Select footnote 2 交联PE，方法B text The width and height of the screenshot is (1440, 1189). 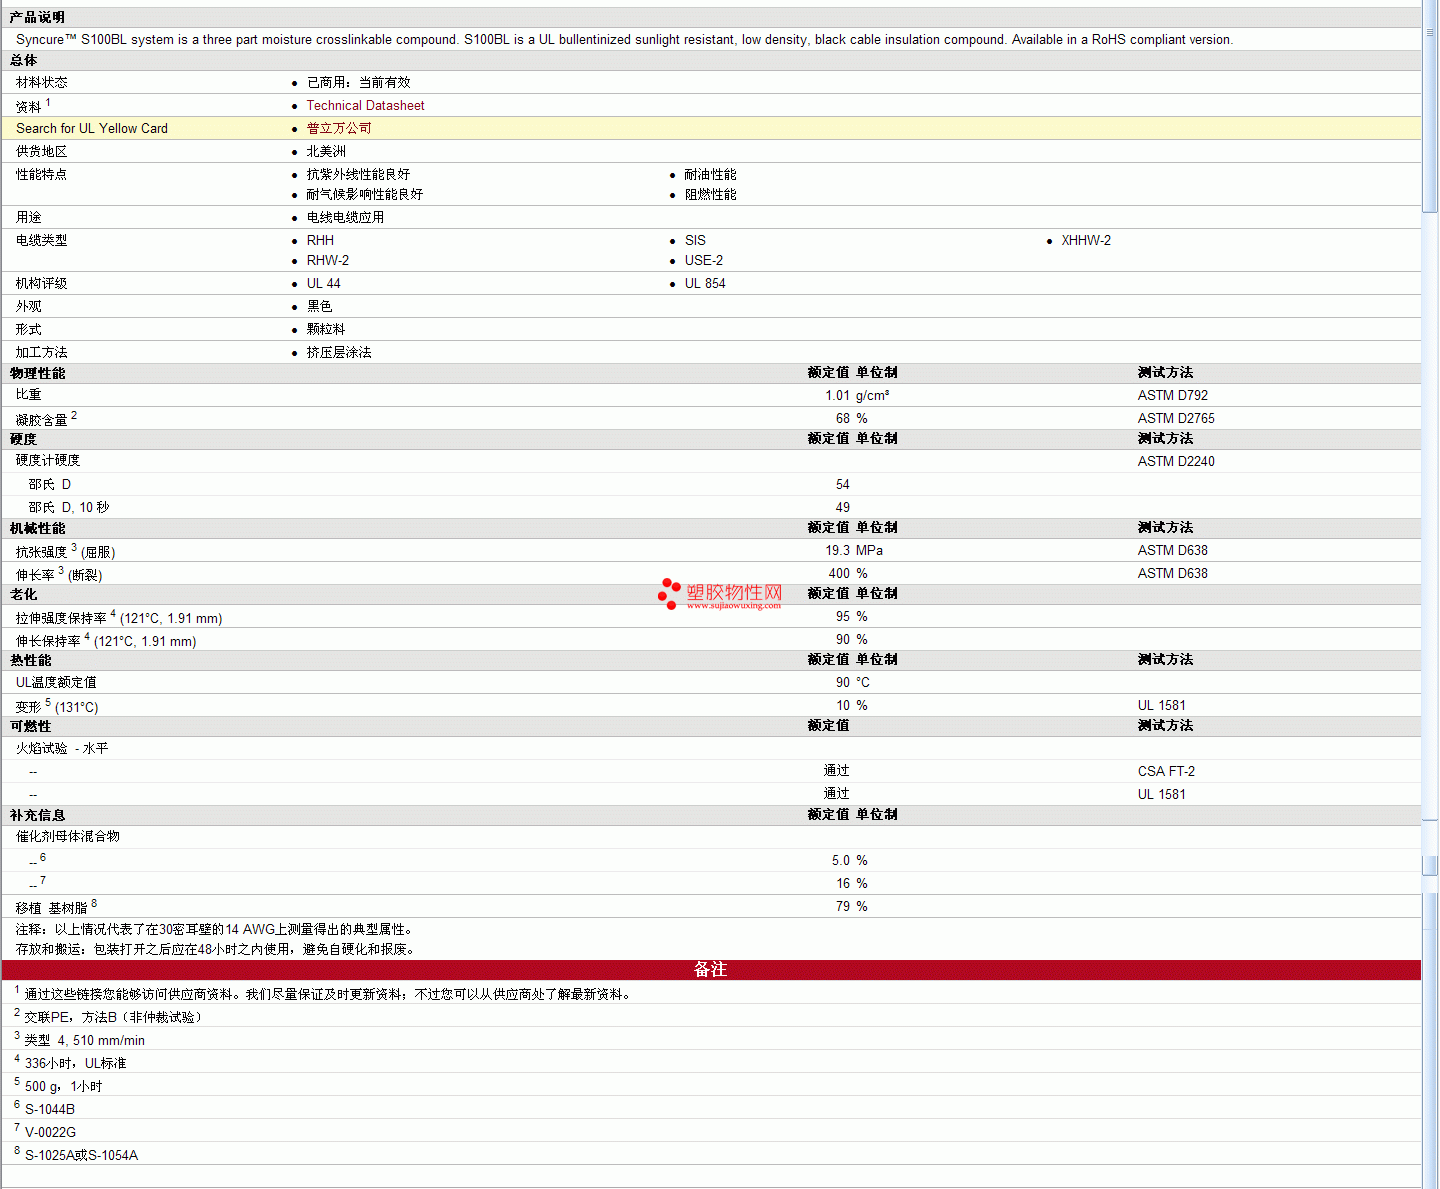pyautogui.click(x=114, y=1017)
